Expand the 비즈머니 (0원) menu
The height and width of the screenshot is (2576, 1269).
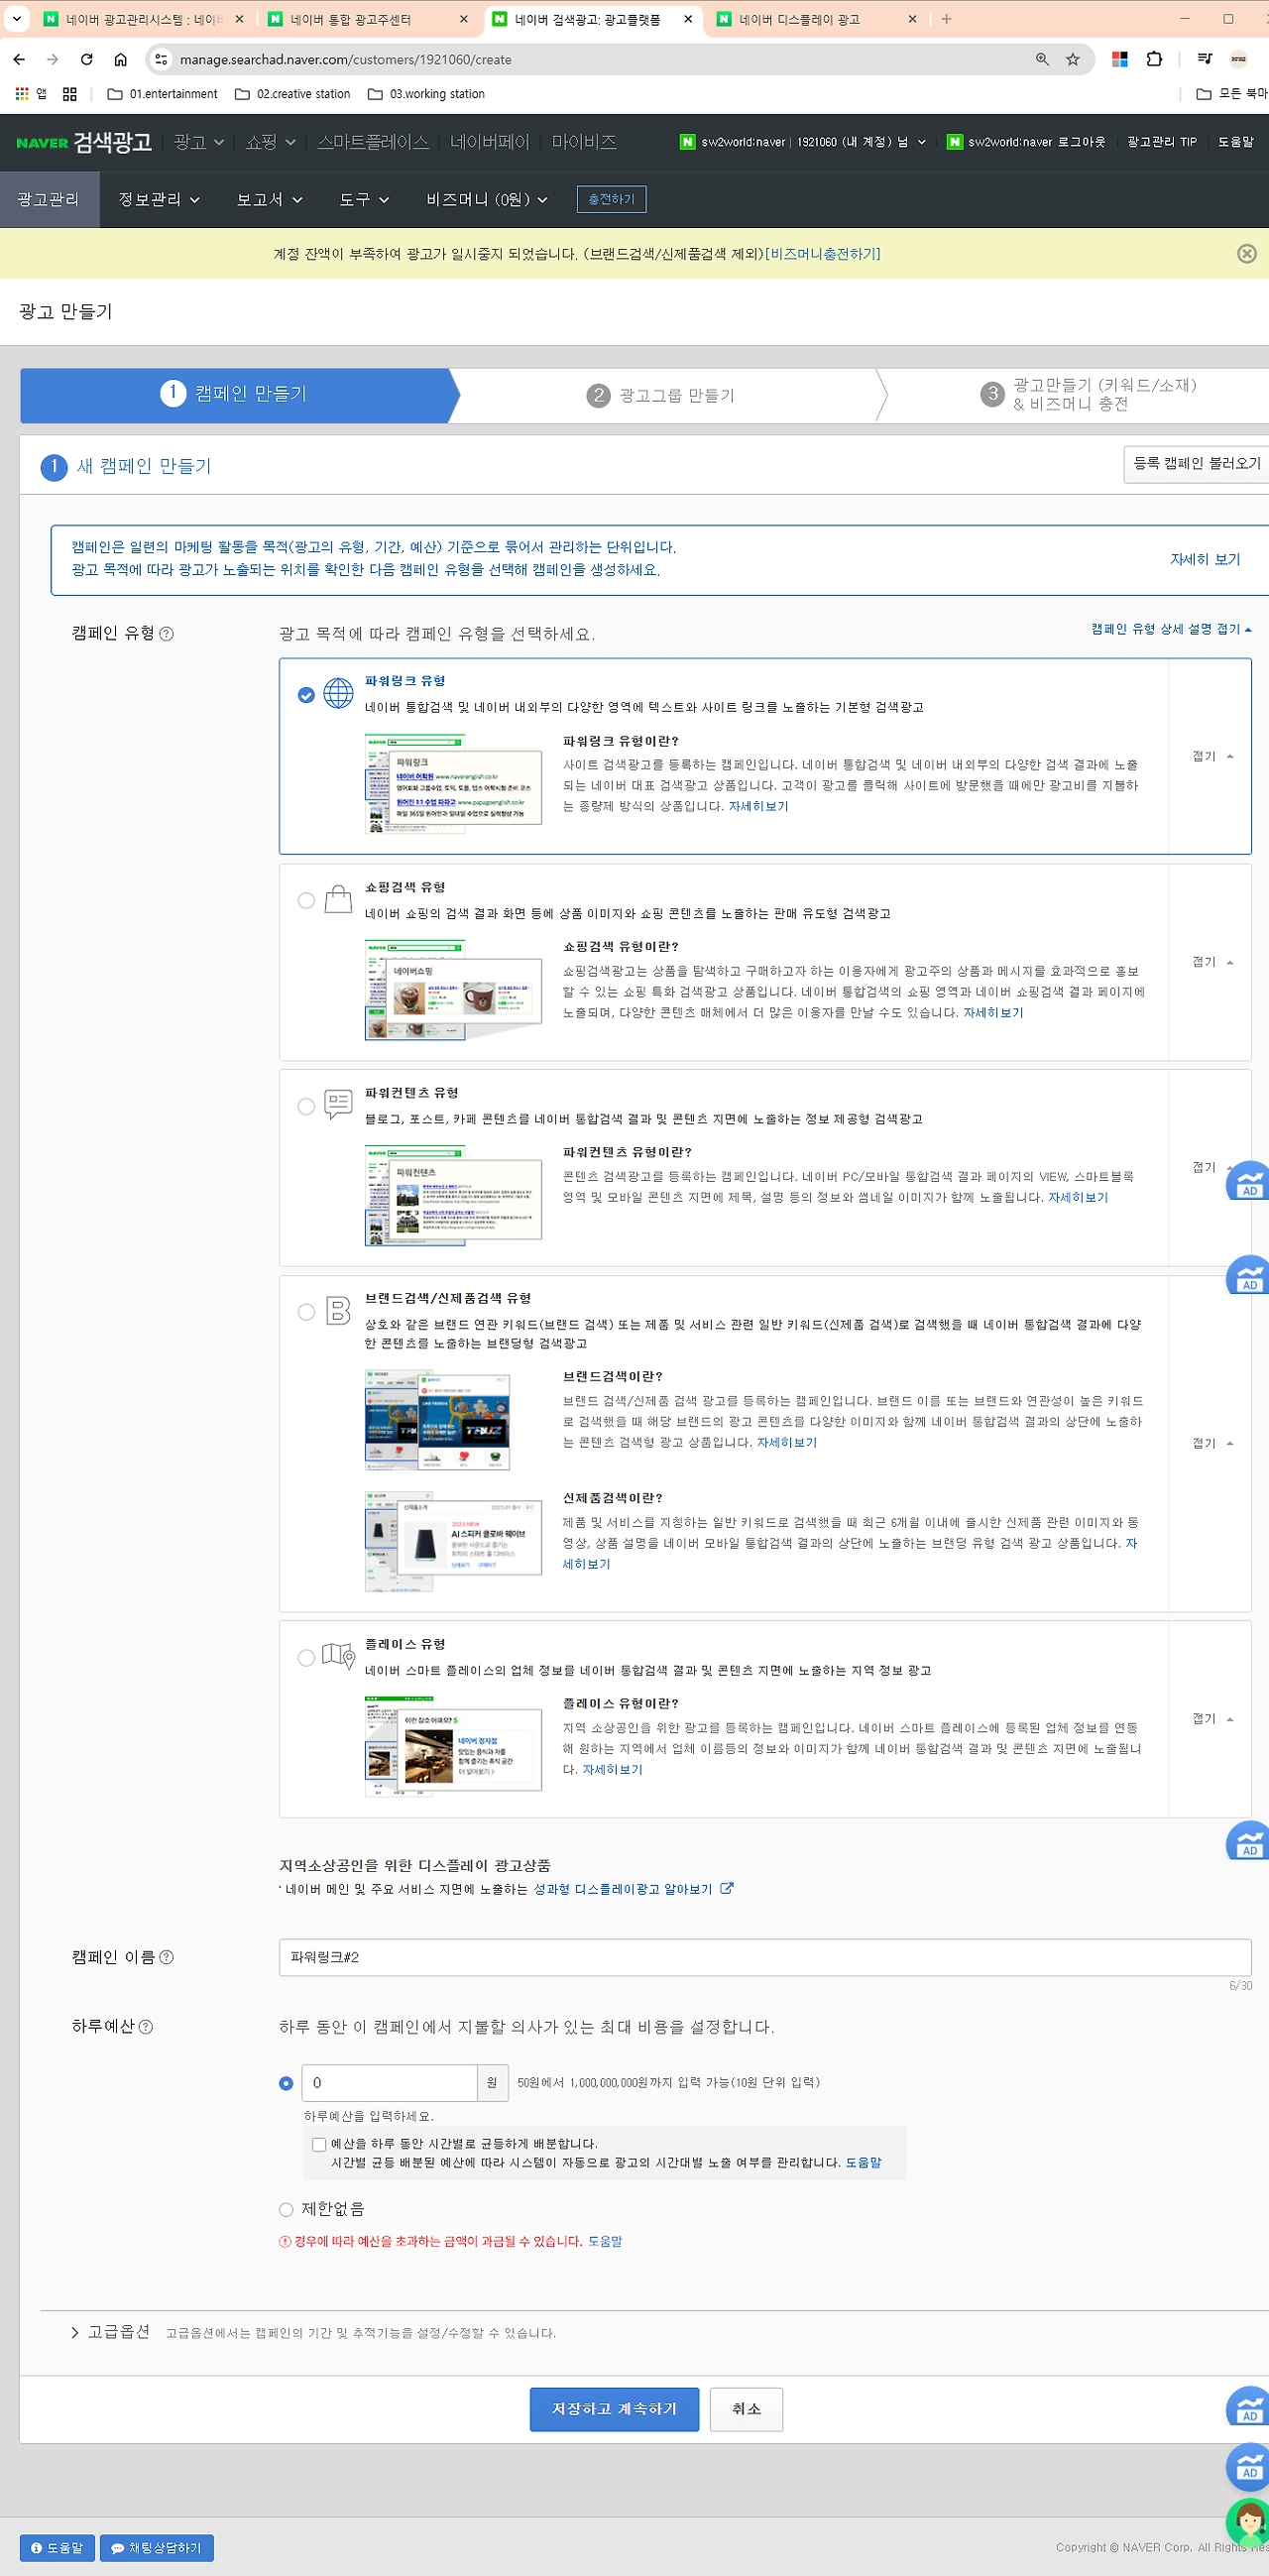pos(487,200)
